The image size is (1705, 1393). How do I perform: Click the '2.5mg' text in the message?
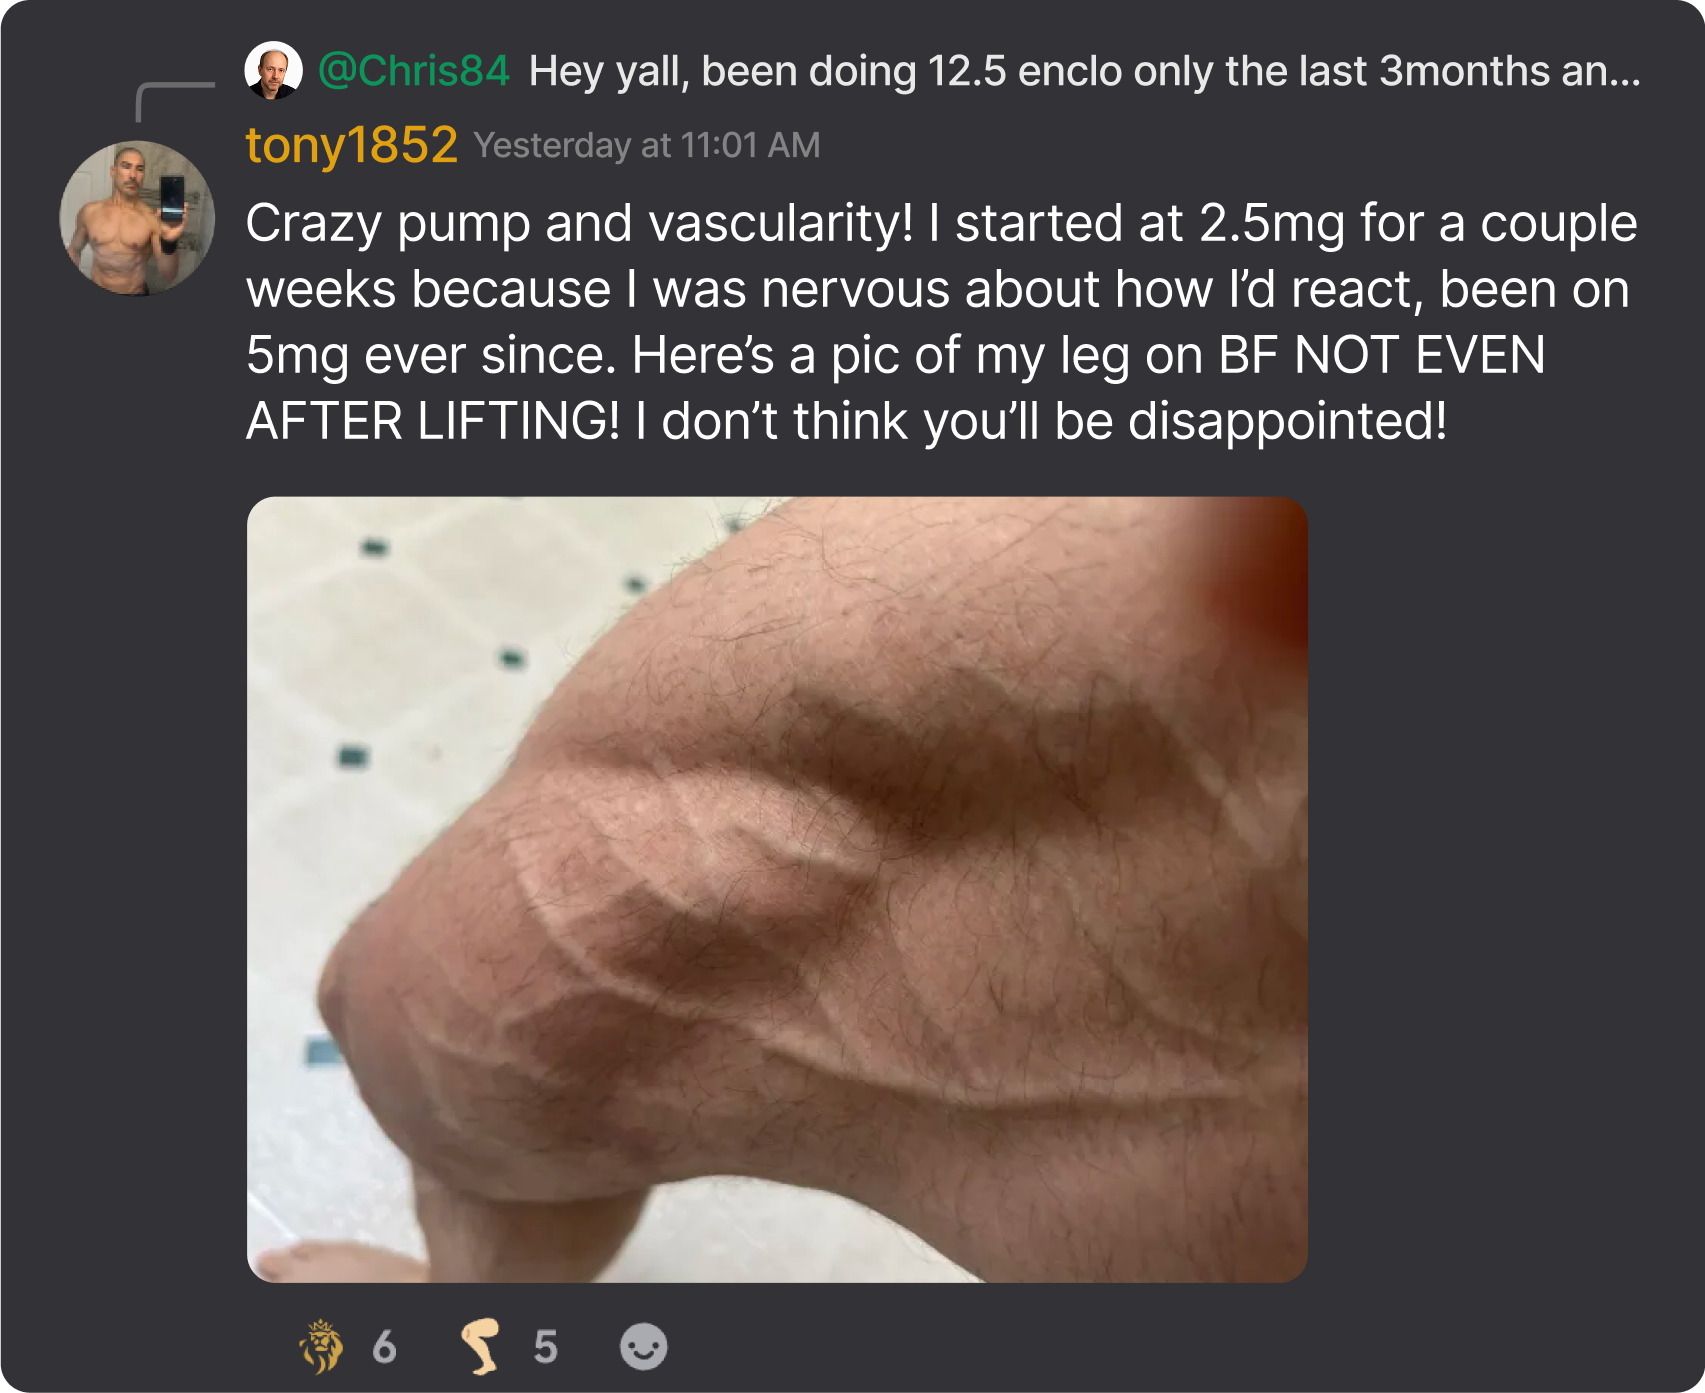(x=1272, y=224)
